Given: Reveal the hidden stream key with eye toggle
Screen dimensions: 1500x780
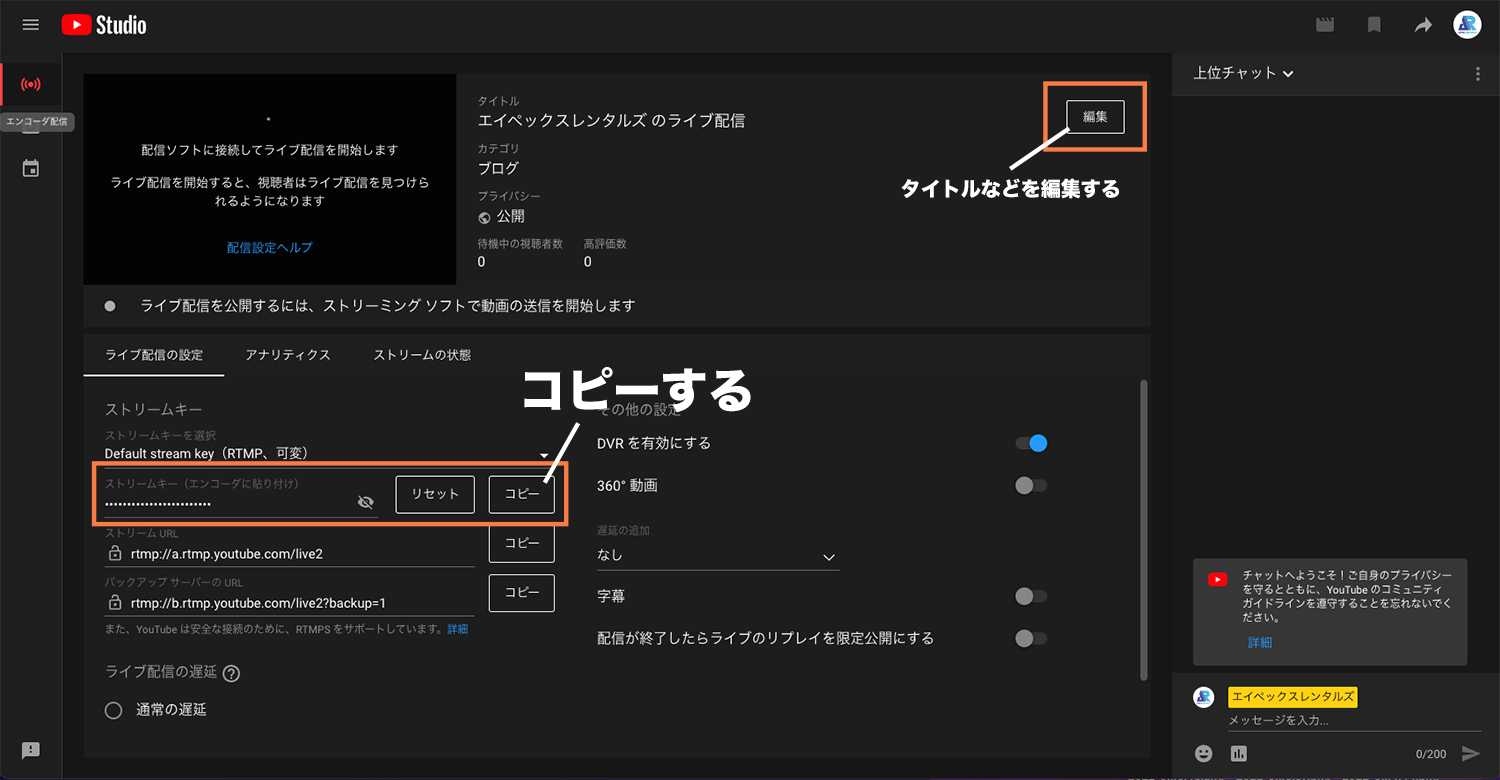Looking at the screenshot, I should point(366,502).
